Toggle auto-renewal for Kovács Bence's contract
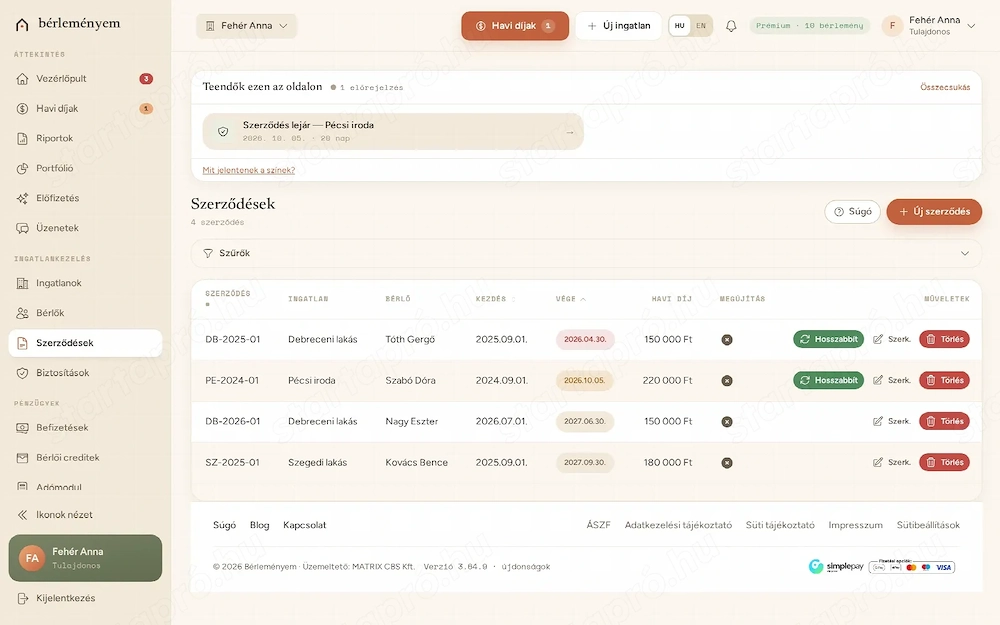 click(726, 463)
